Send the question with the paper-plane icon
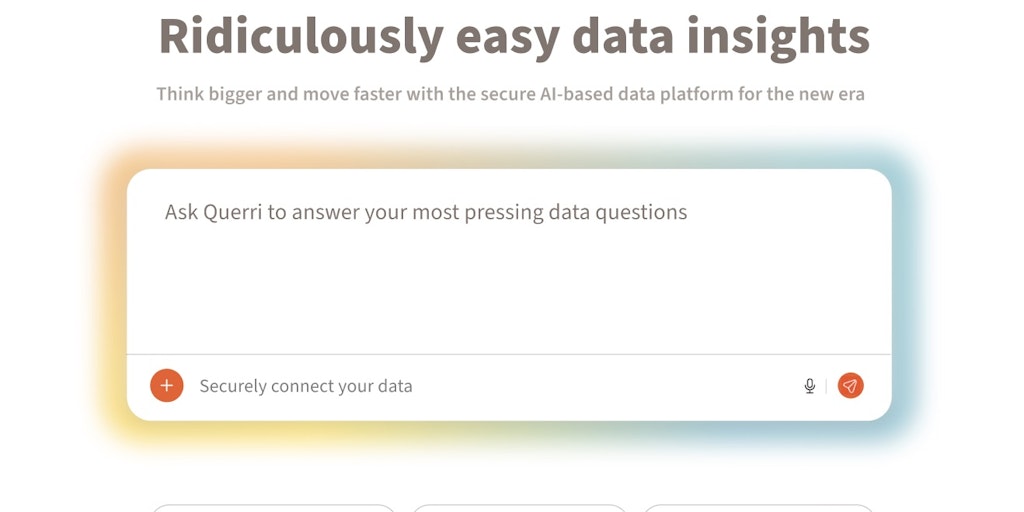This screenshot has height=512, width=1024. click(850, 386)
